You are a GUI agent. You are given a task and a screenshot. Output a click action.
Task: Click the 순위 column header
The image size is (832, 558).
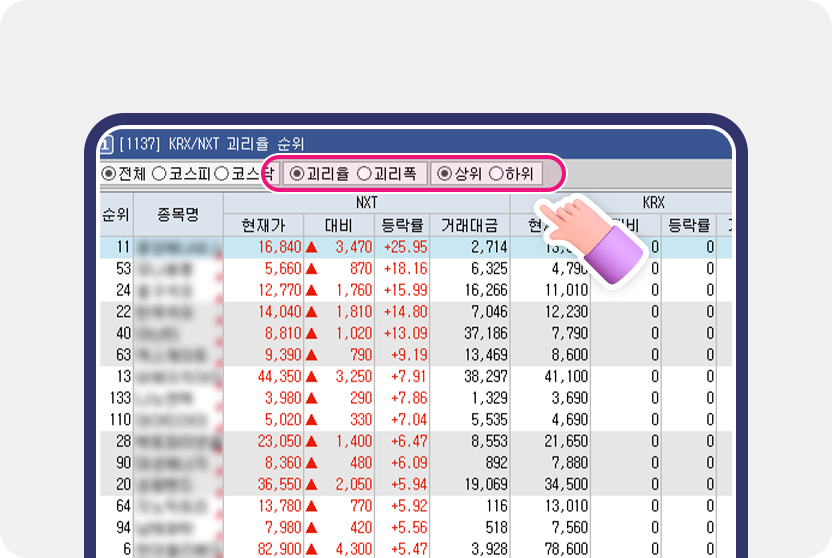[116, 214]
